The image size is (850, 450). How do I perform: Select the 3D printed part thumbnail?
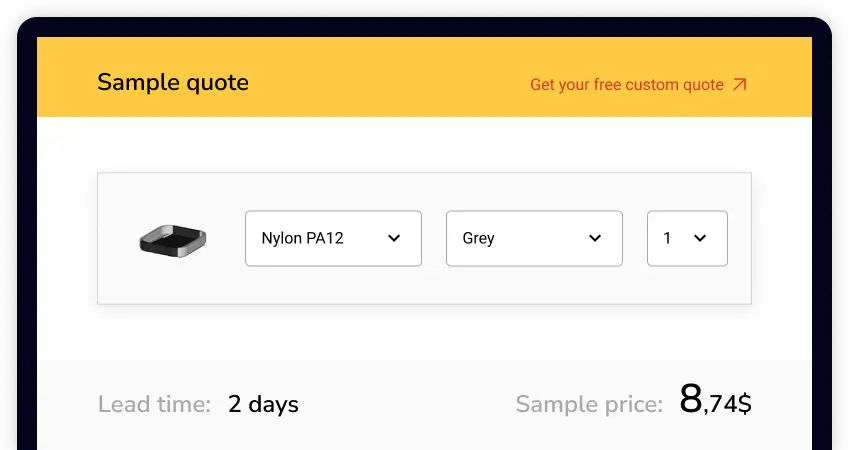tap(172, 240)
